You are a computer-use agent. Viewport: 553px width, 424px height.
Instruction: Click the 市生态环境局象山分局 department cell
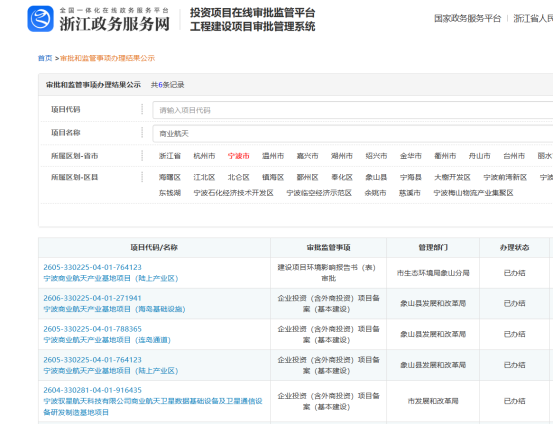(433, 273)
